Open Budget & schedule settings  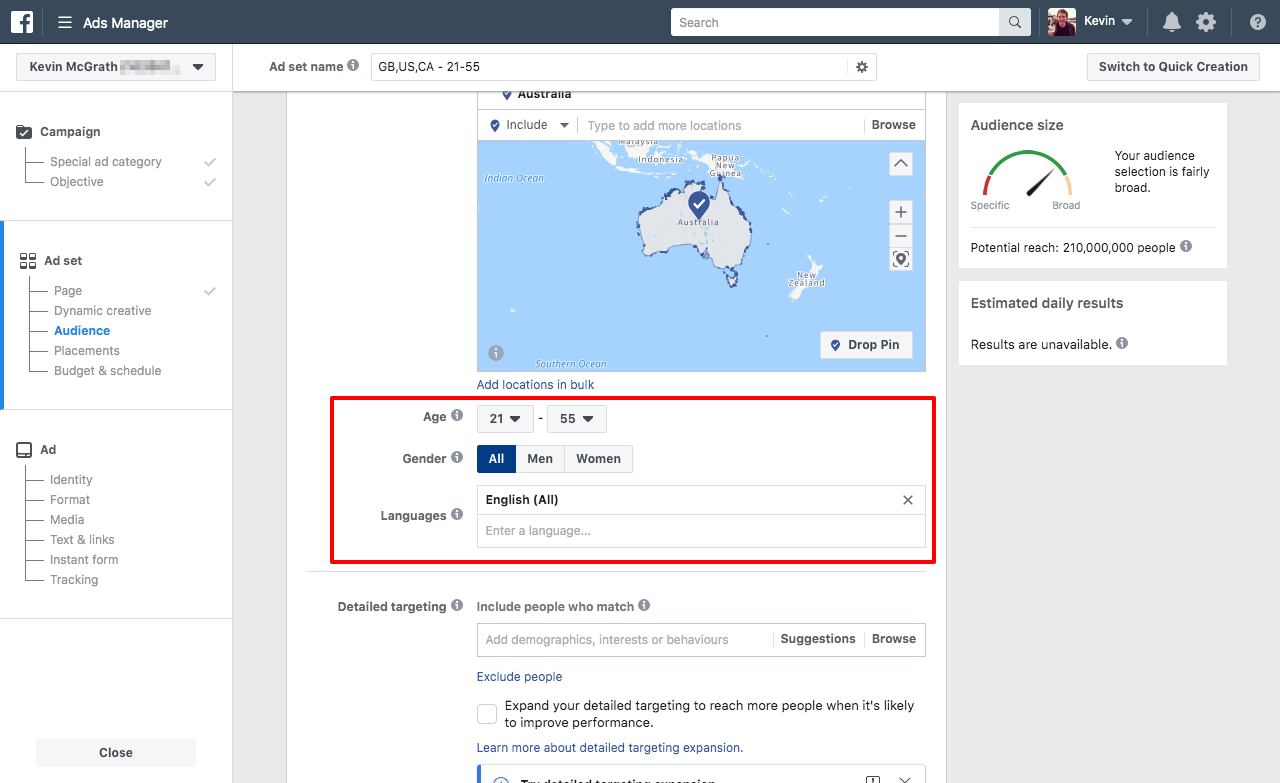(110, 370)
